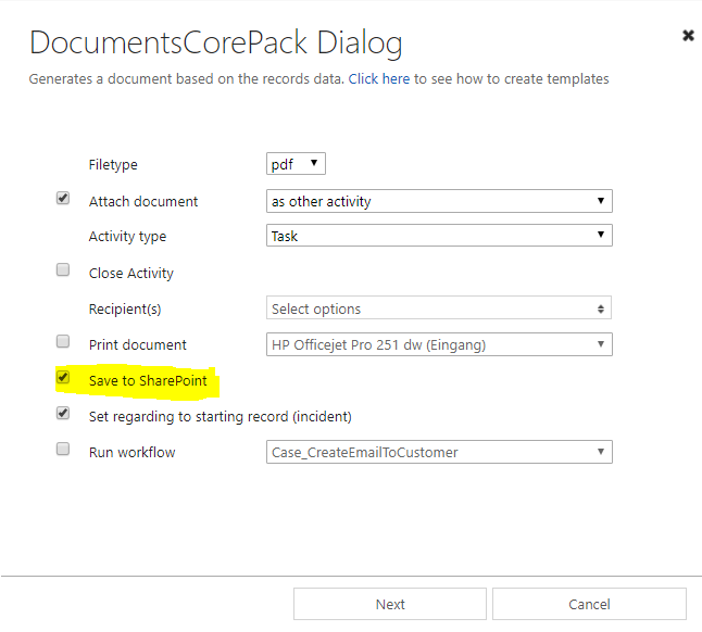Click the Attach document label text
The width and height of the screenshot is (702, 632).
click(143, 202)
